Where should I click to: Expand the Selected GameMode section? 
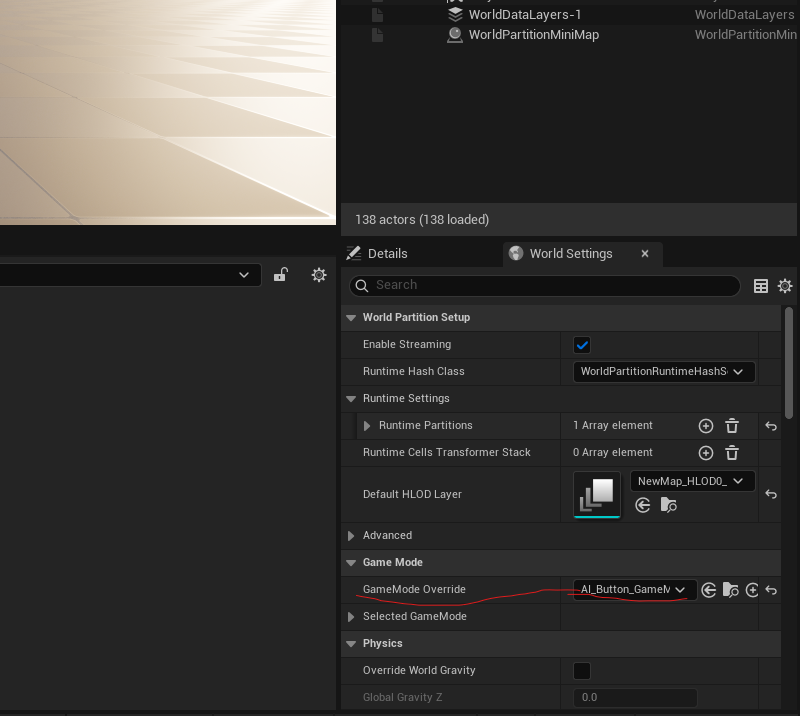[x=351, y=617]
